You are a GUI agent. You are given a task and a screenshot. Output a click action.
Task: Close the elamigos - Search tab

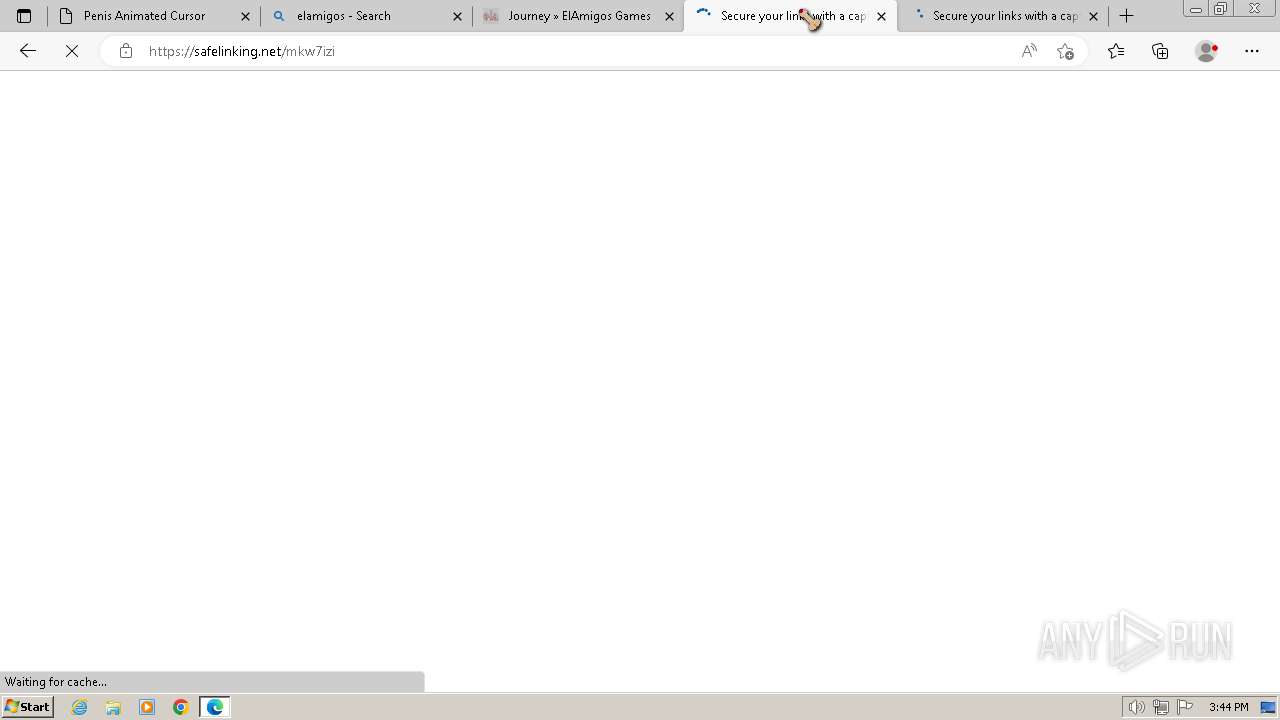[x=457, y=16]
